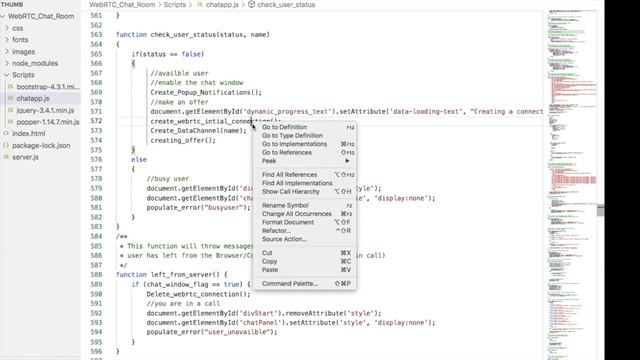
Task: Select chatapp.js in the explorer
Action: point(33,98)
